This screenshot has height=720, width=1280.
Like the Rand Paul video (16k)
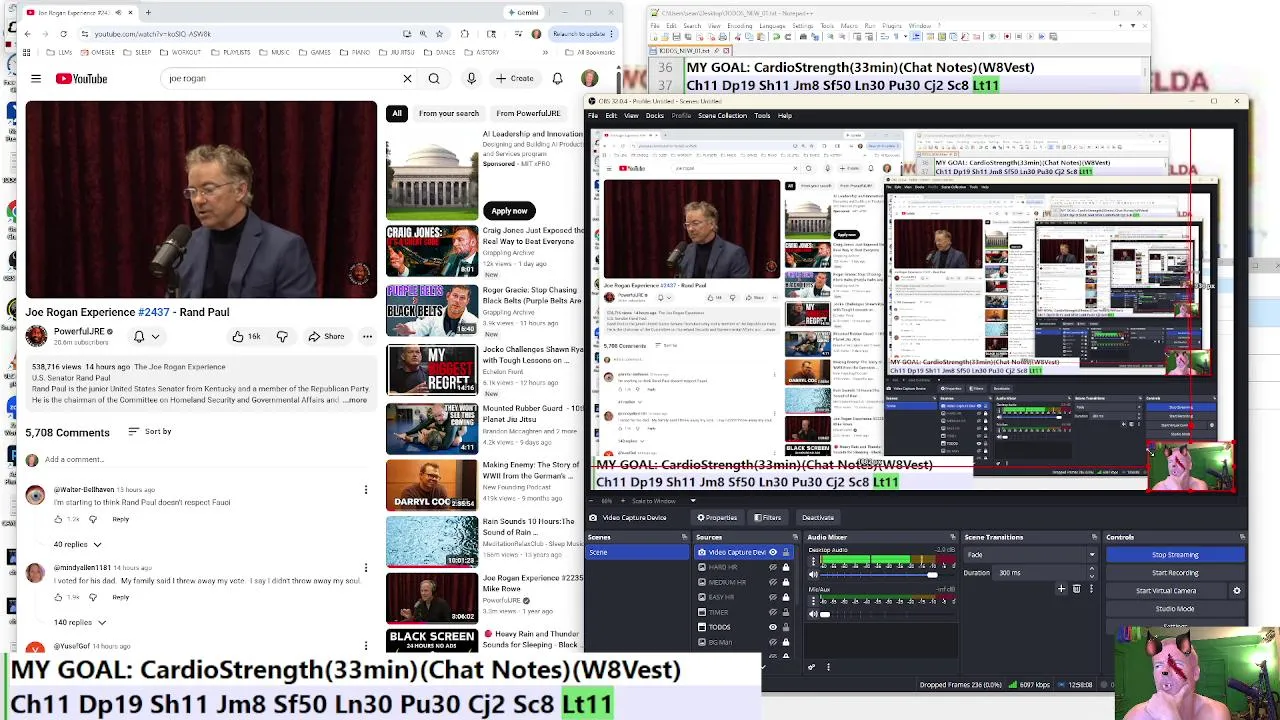click(x=247, y=336)
